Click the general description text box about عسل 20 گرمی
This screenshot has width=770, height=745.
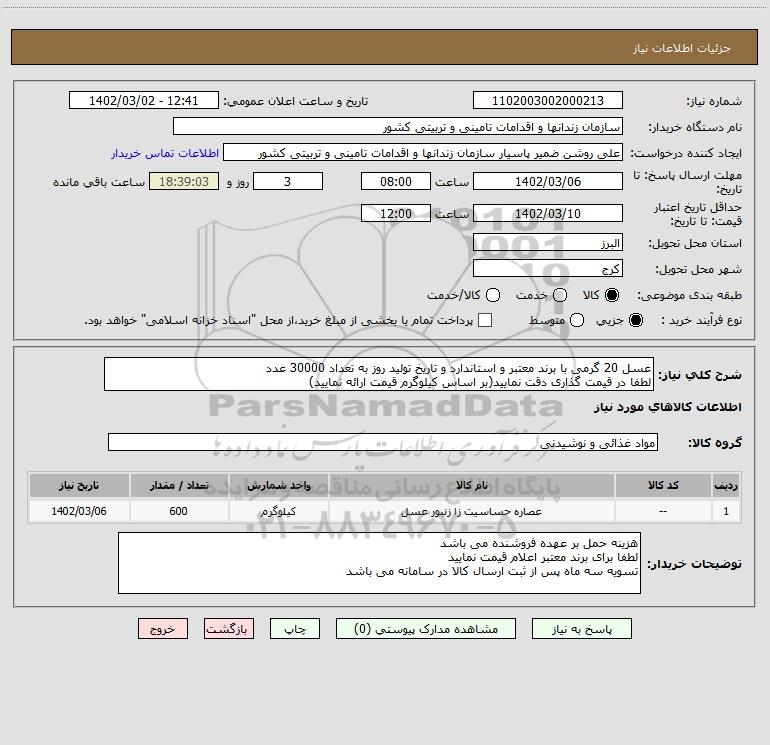click(x=379, y=374)
